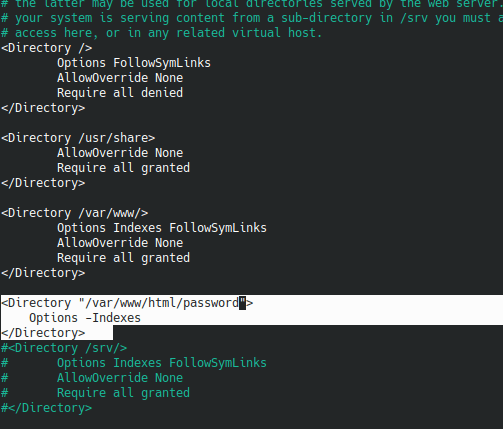Viewport: 504px width, 429px height.
Task: Click the commented #<Directory /srv/> line
Action: click(64, 348)
